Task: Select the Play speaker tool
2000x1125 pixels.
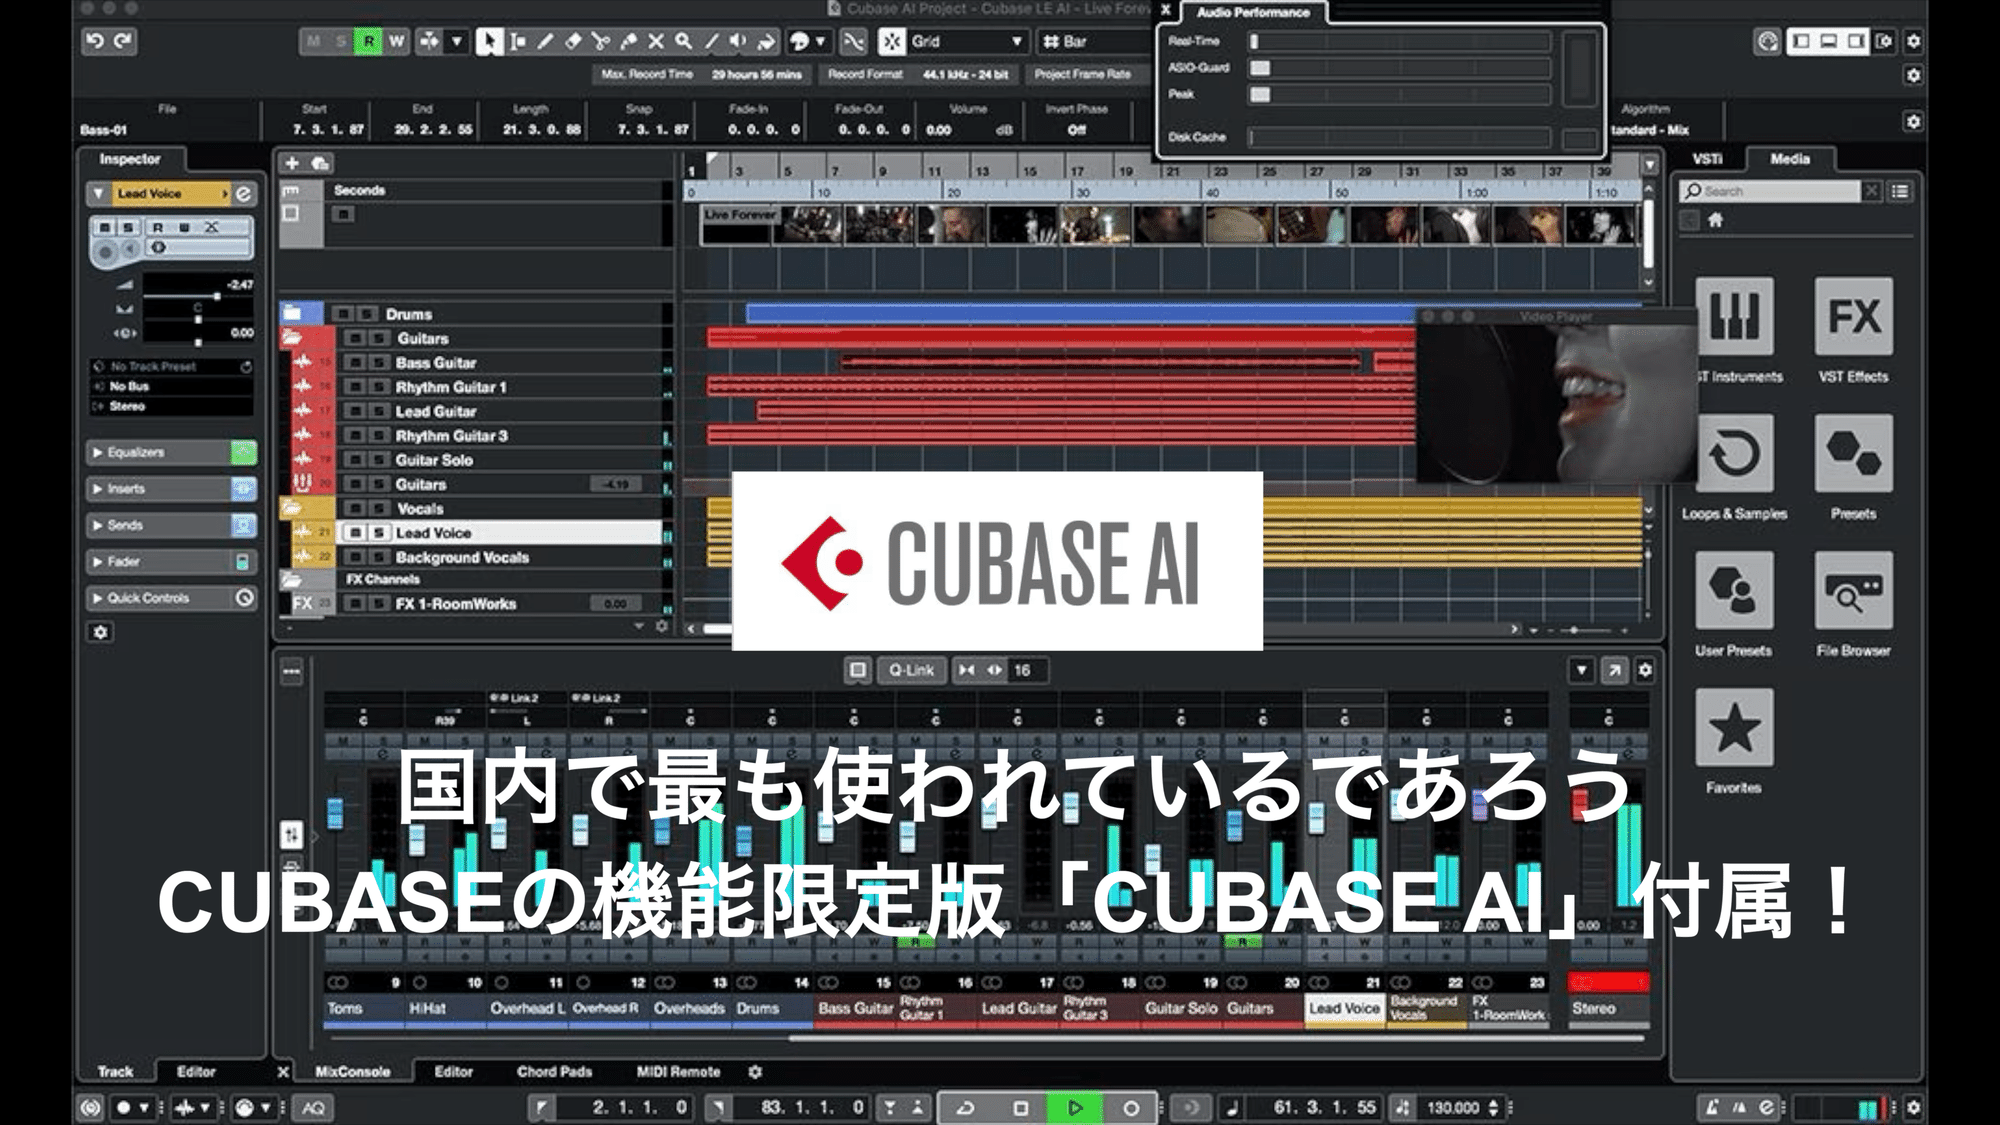Action: (738, 41)
